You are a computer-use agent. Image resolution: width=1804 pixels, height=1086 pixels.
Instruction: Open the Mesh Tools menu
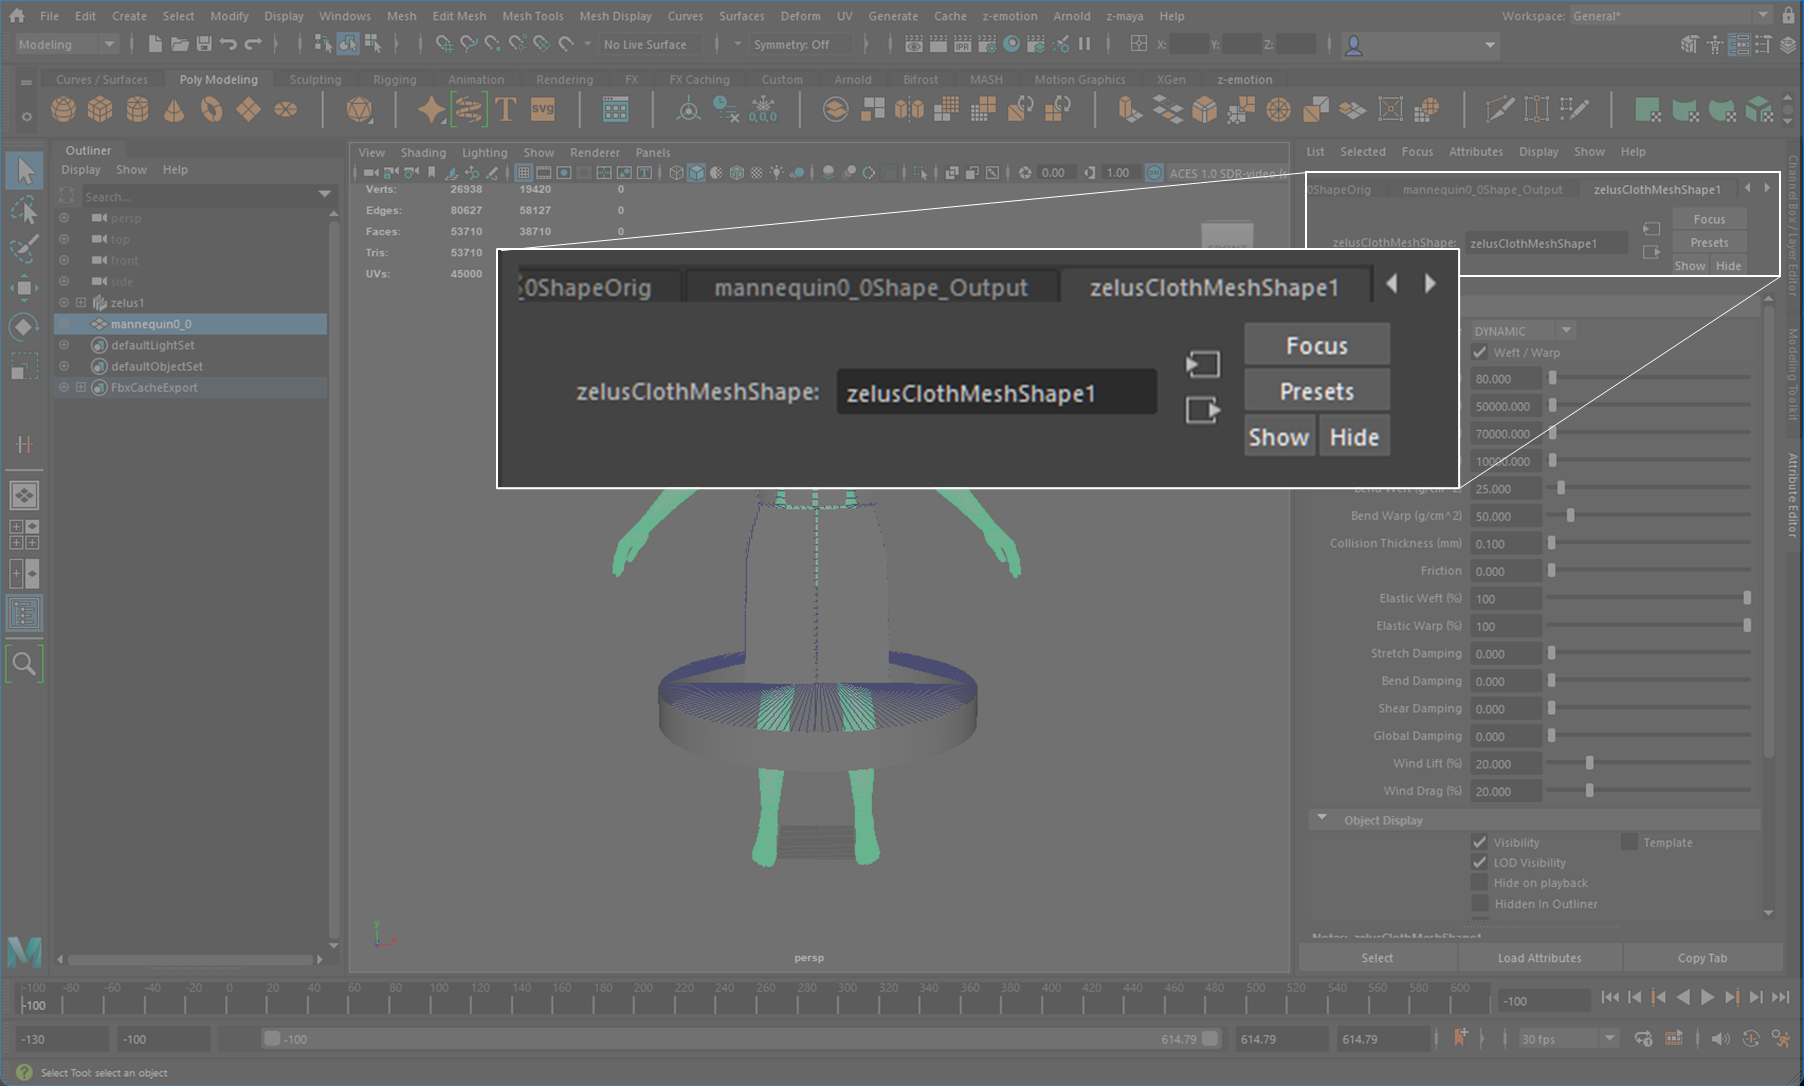(x=533, y=16)
